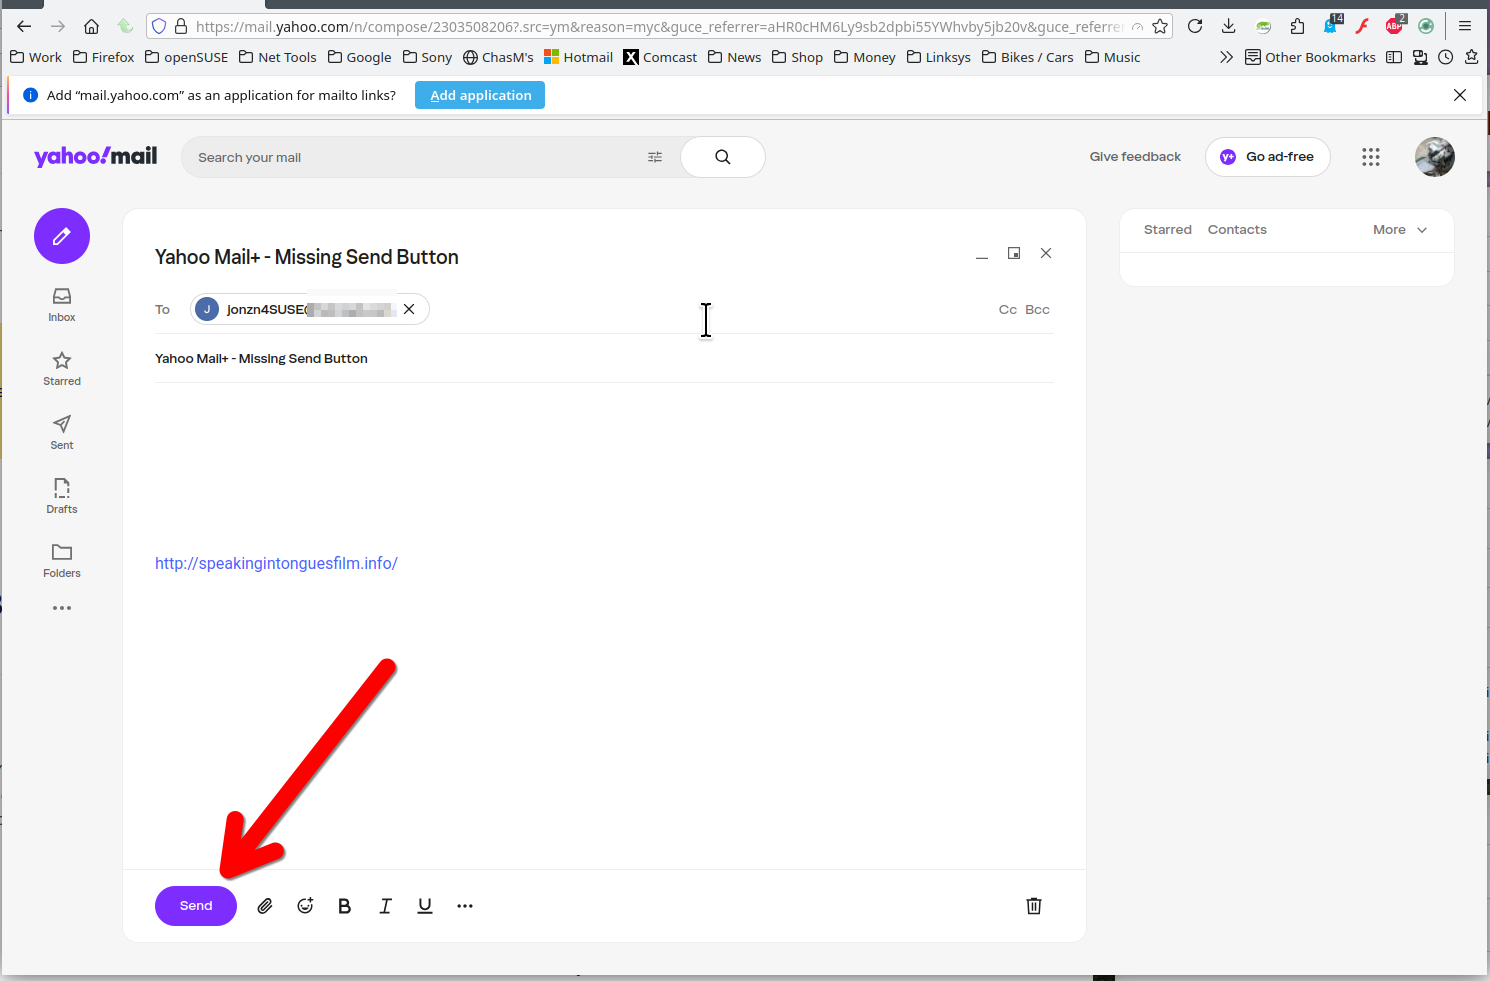Open the Music bookmarks folder

pos(1113,57)
